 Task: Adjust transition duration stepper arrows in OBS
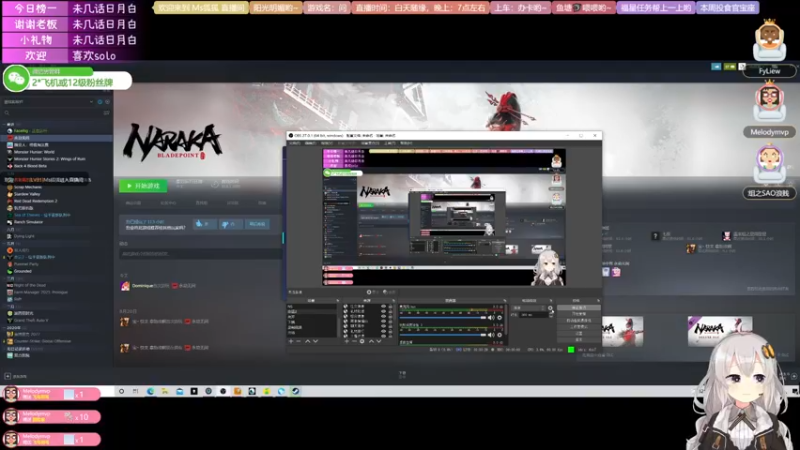click(x=551, y=315)
